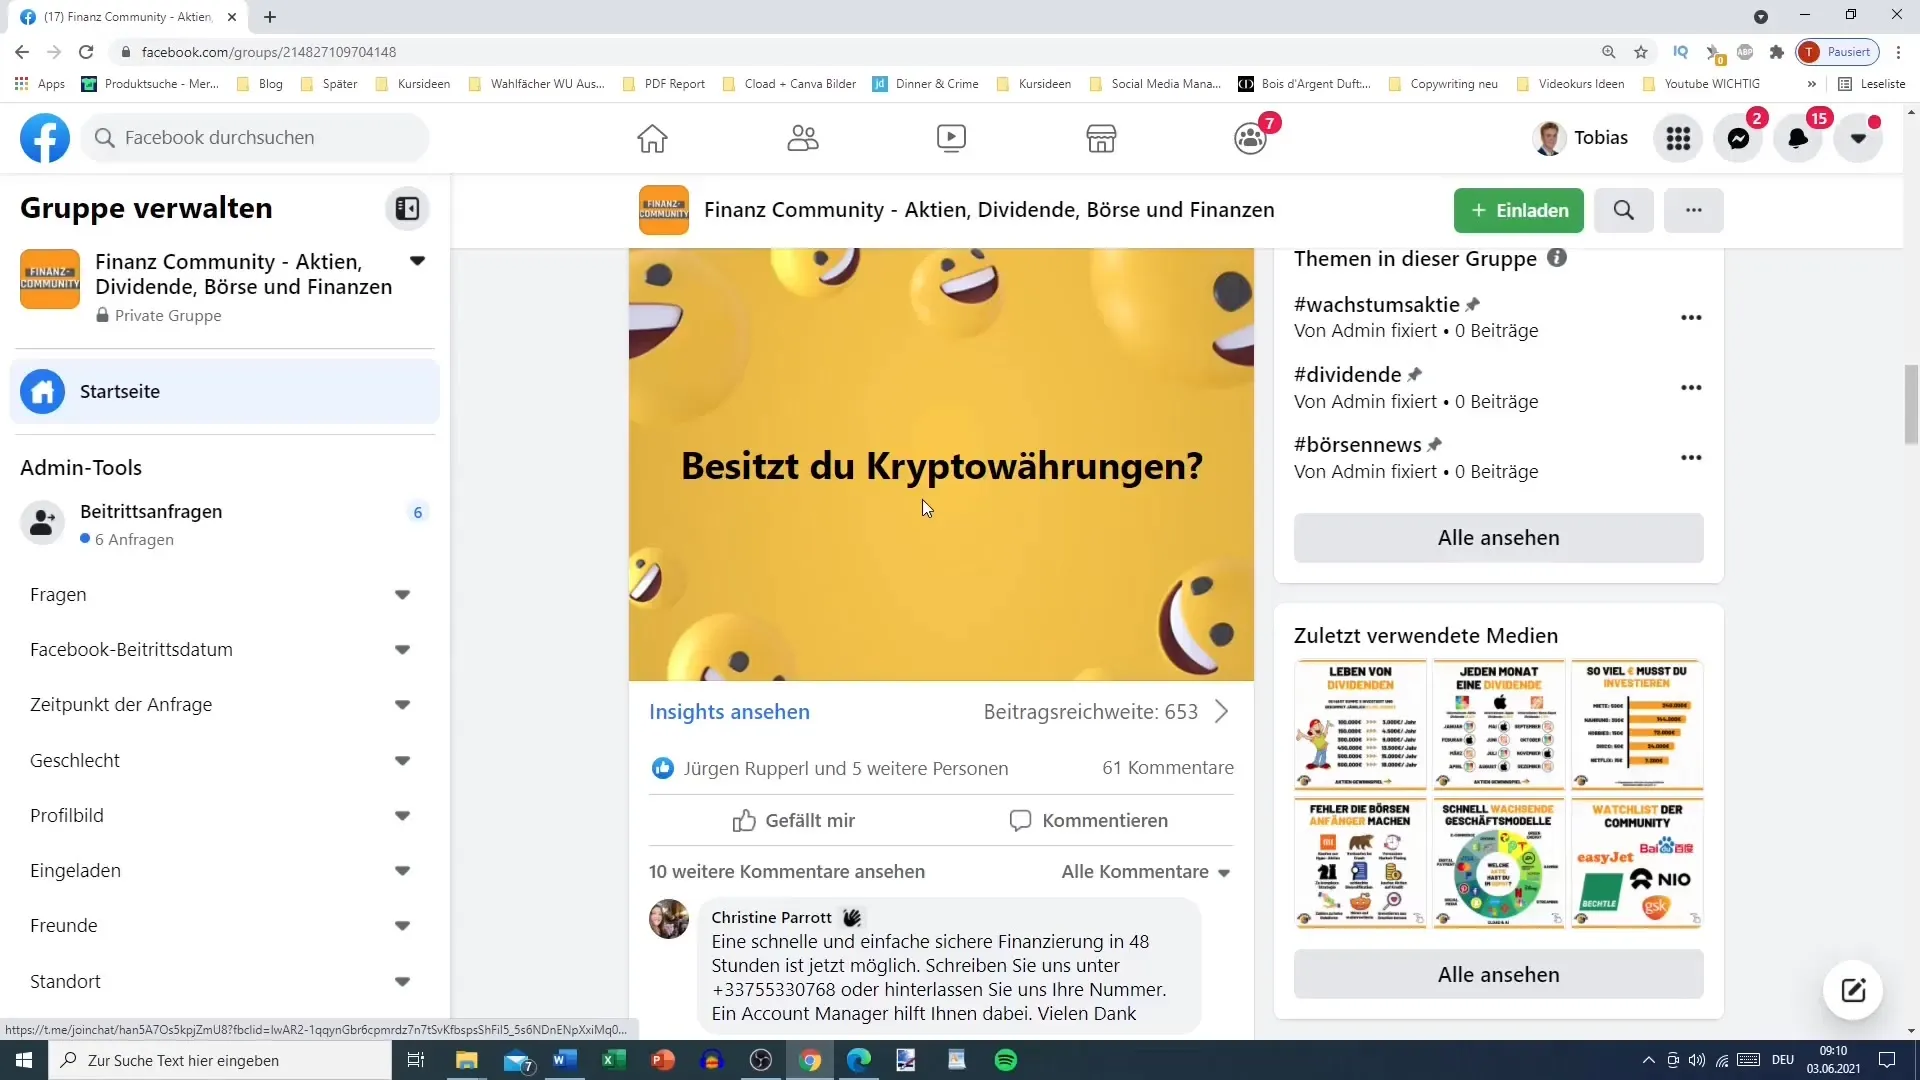This screenshot has width=1920, height=1080.
Task: Click the new message compose icon
Action: (1853, 990)
